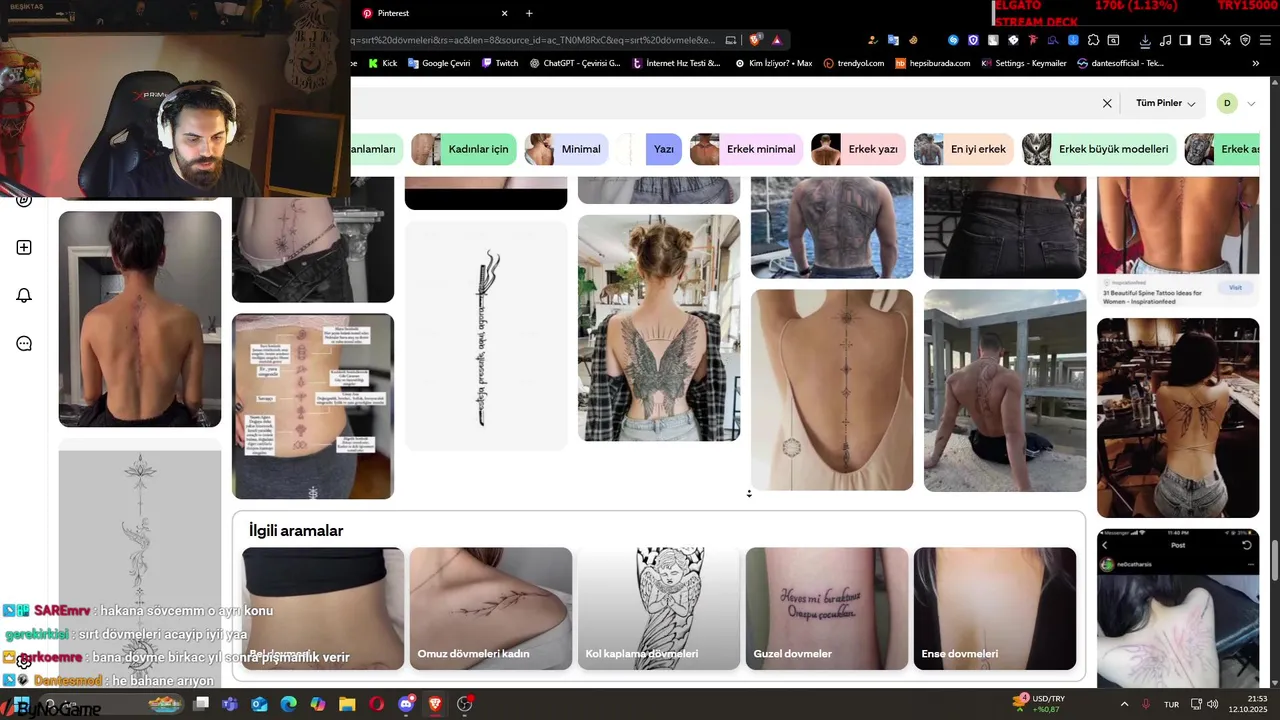This screenshot has height=720, width=1280.
Task: Open the butterfly back tattoo pin
Action: click(x=659, y=327)
